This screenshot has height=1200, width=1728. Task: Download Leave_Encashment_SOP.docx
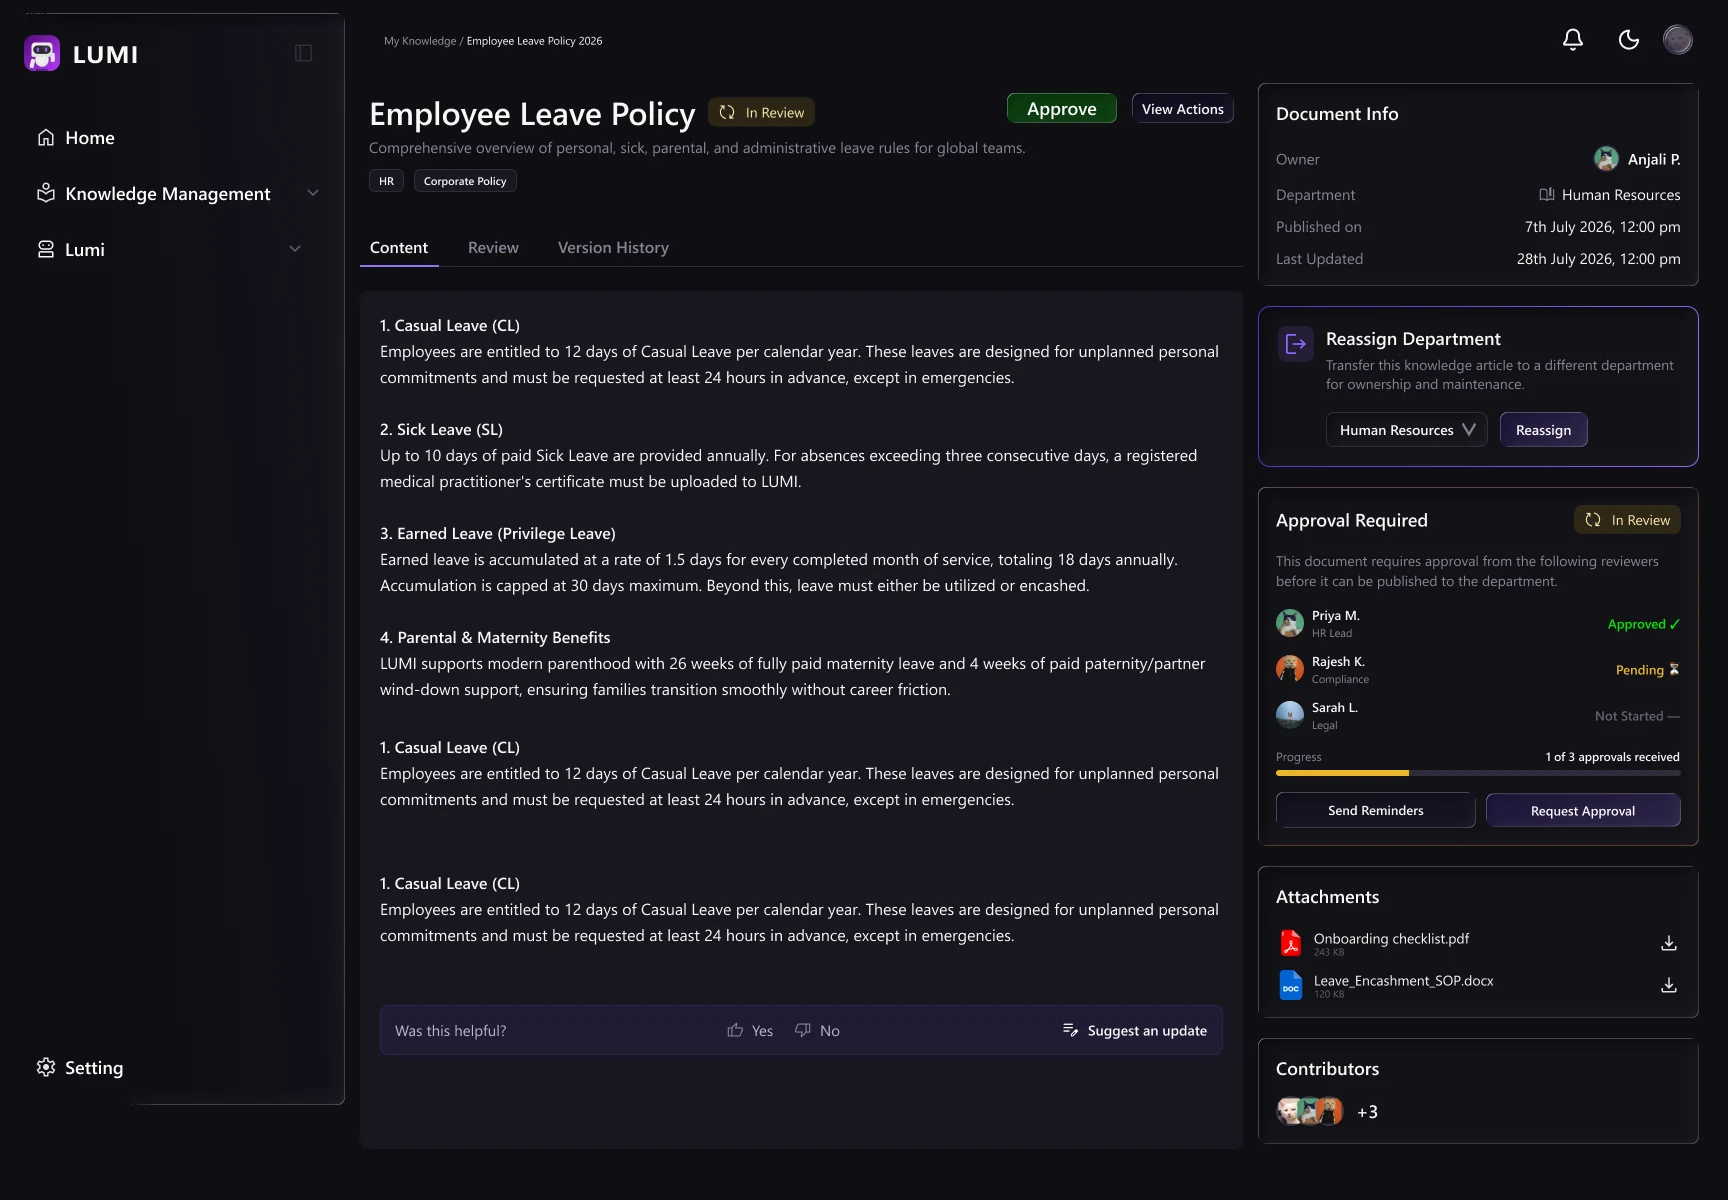[x=1669, y=985]
